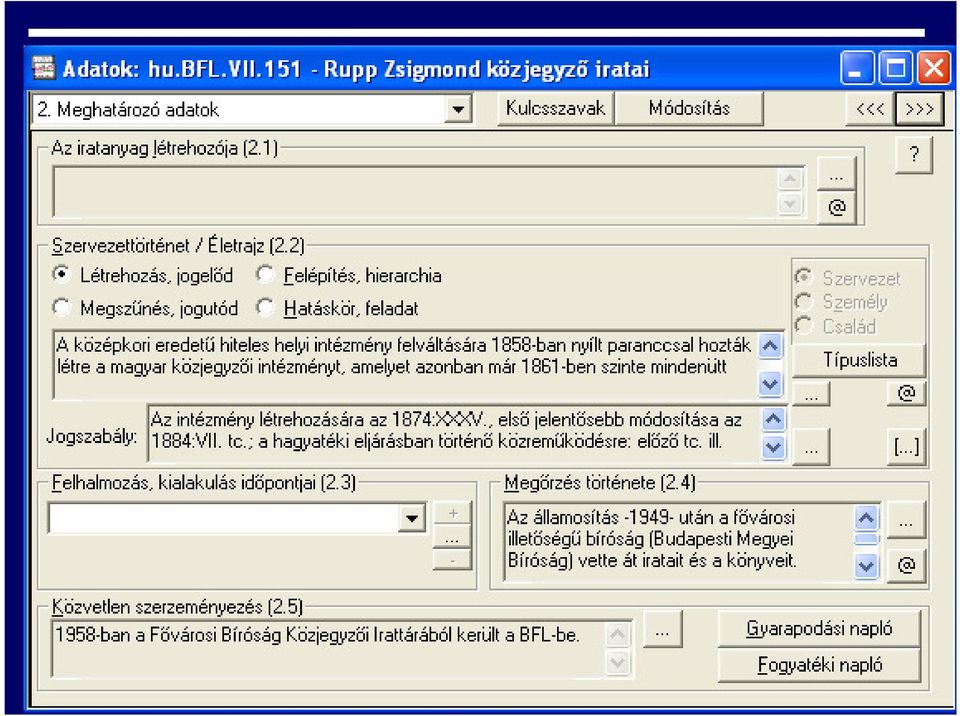
Task: Click ellipsis button beside Felhalmozás dropdown
Action: (452, 537)
